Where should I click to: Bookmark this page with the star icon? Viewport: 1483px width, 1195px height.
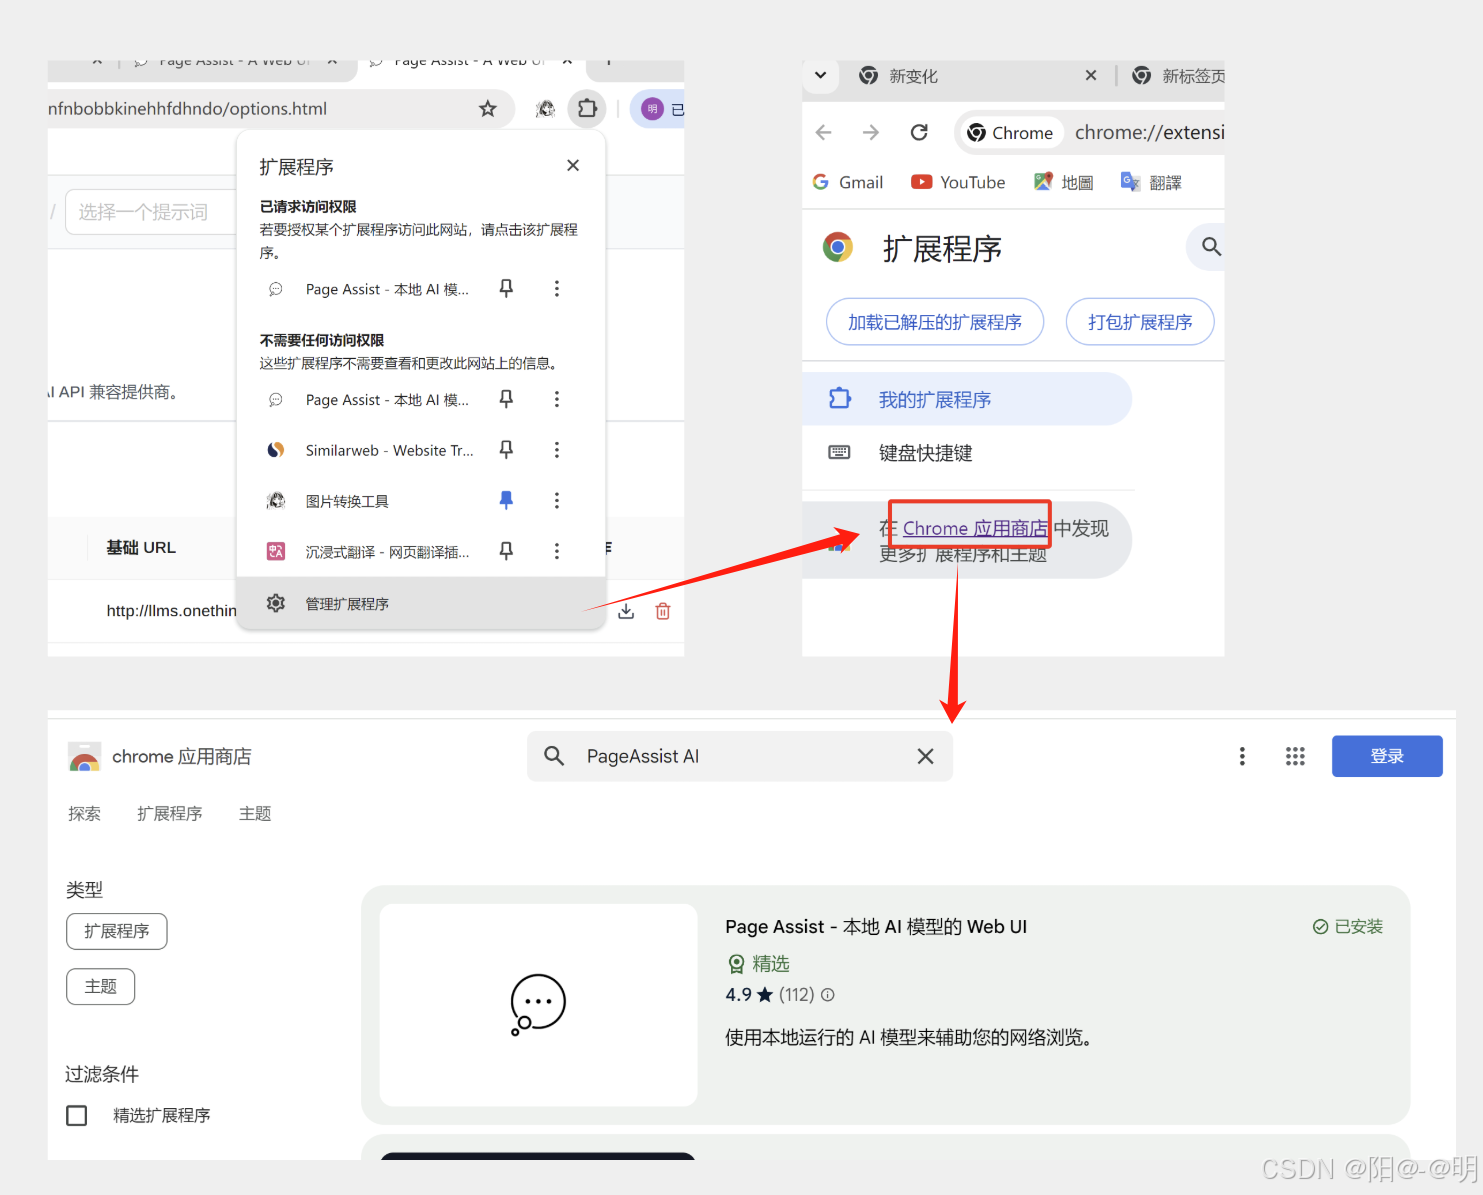[487, 109]
